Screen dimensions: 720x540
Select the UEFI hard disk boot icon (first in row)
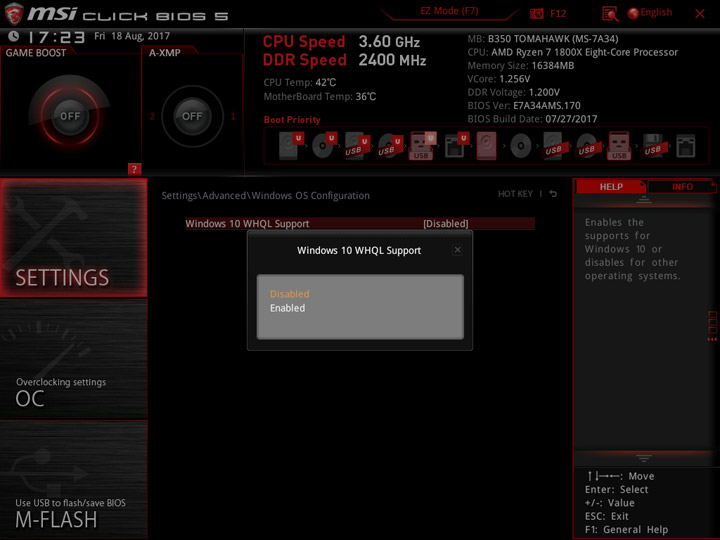(291, 146)
